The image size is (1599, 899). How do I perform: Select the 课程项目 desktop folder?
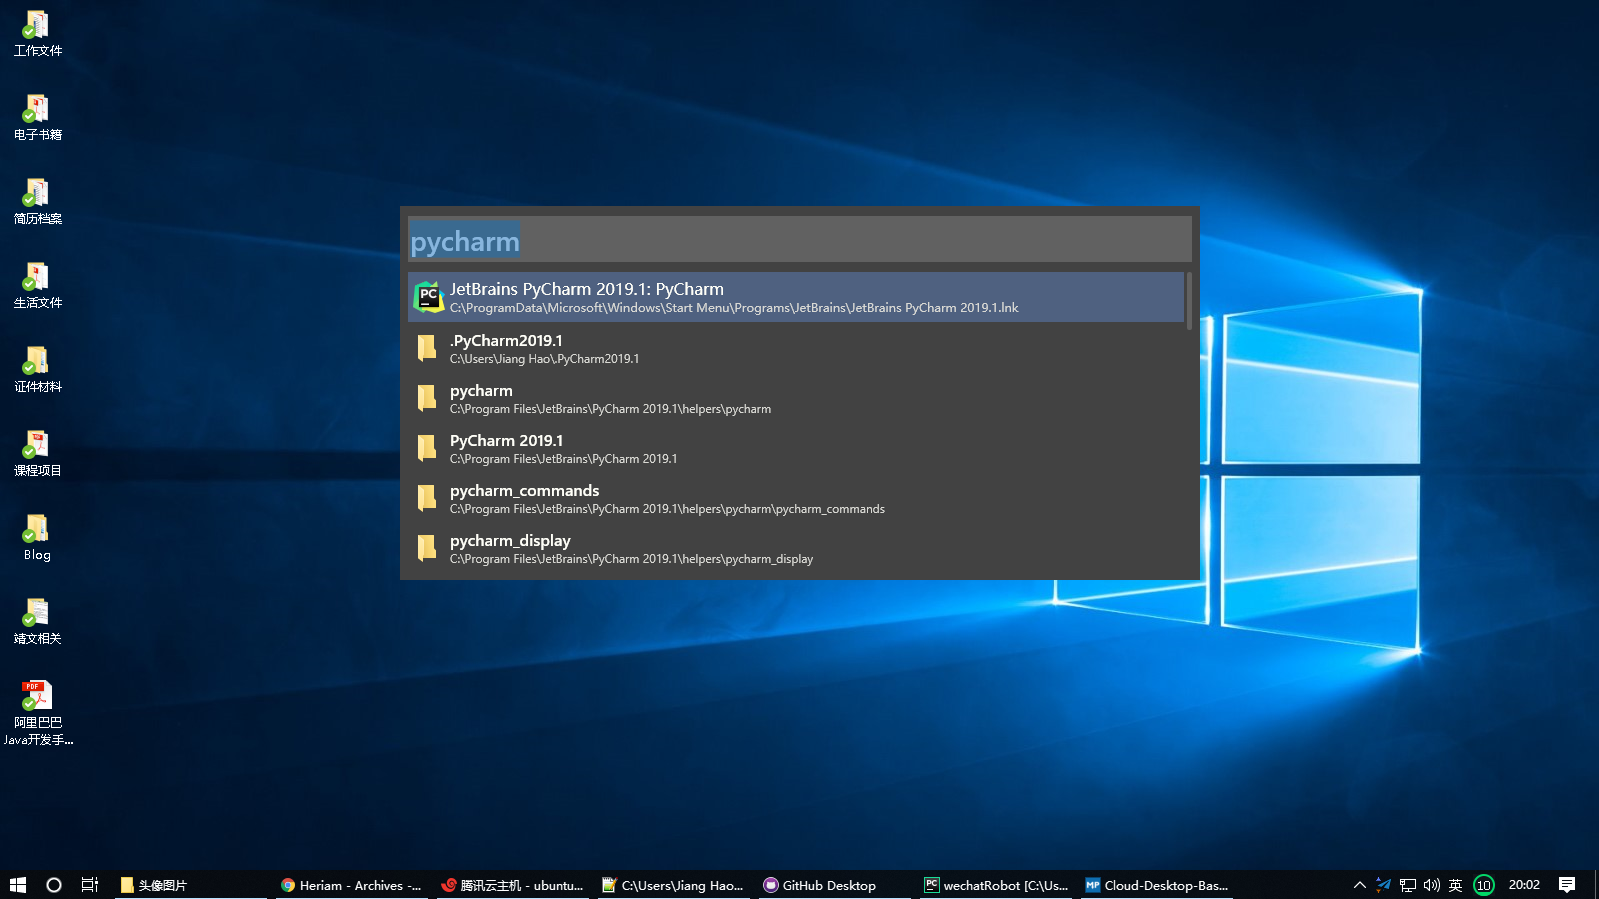pos(38,453)
